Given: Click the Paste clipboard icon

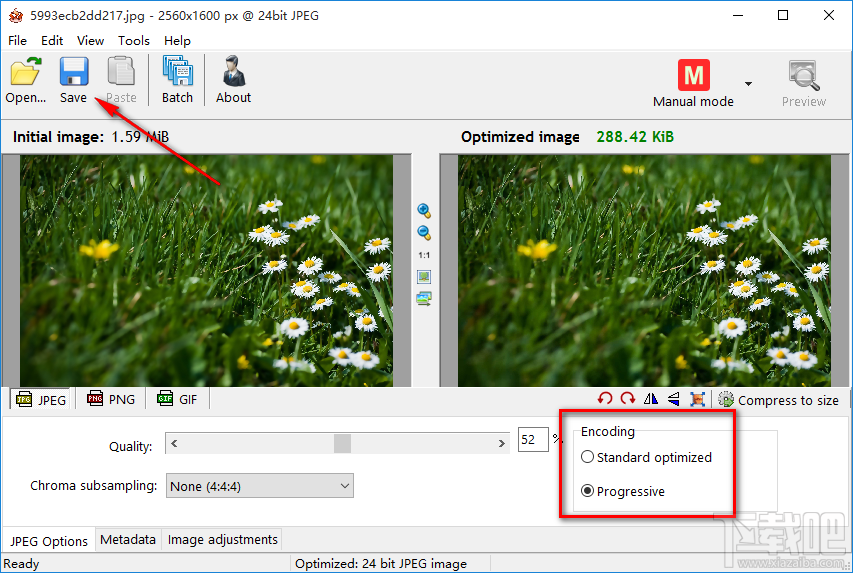Looking at the screenshot, I should point(121,71).
